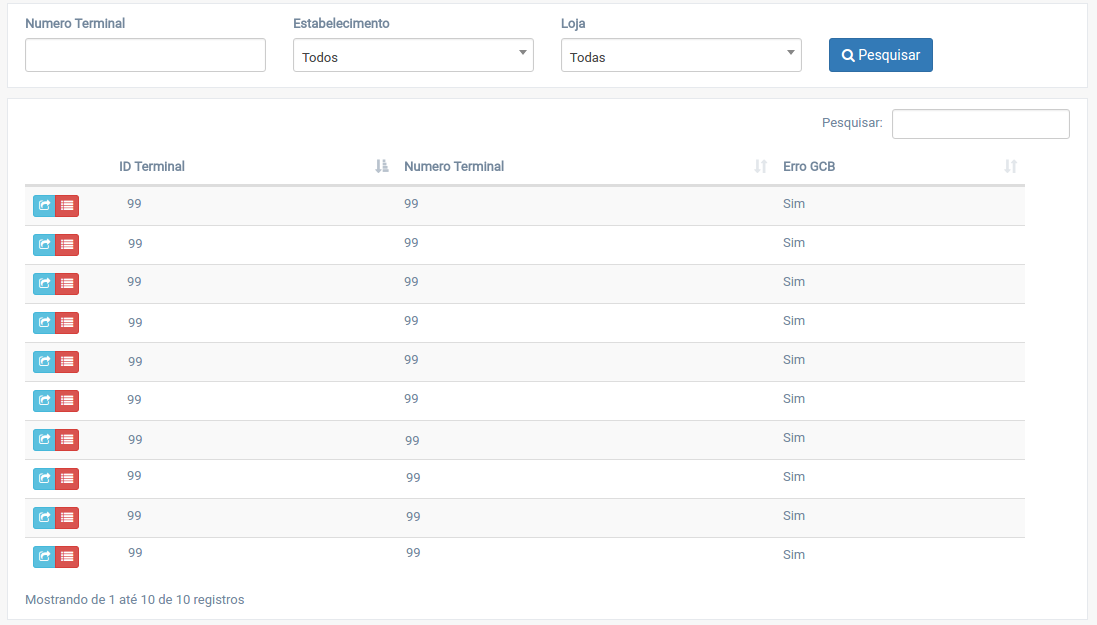The height and width of the screenshot is (625, 1097).
Task: Sort by Erro GCB sort arrows
Action: point(1010,166)
